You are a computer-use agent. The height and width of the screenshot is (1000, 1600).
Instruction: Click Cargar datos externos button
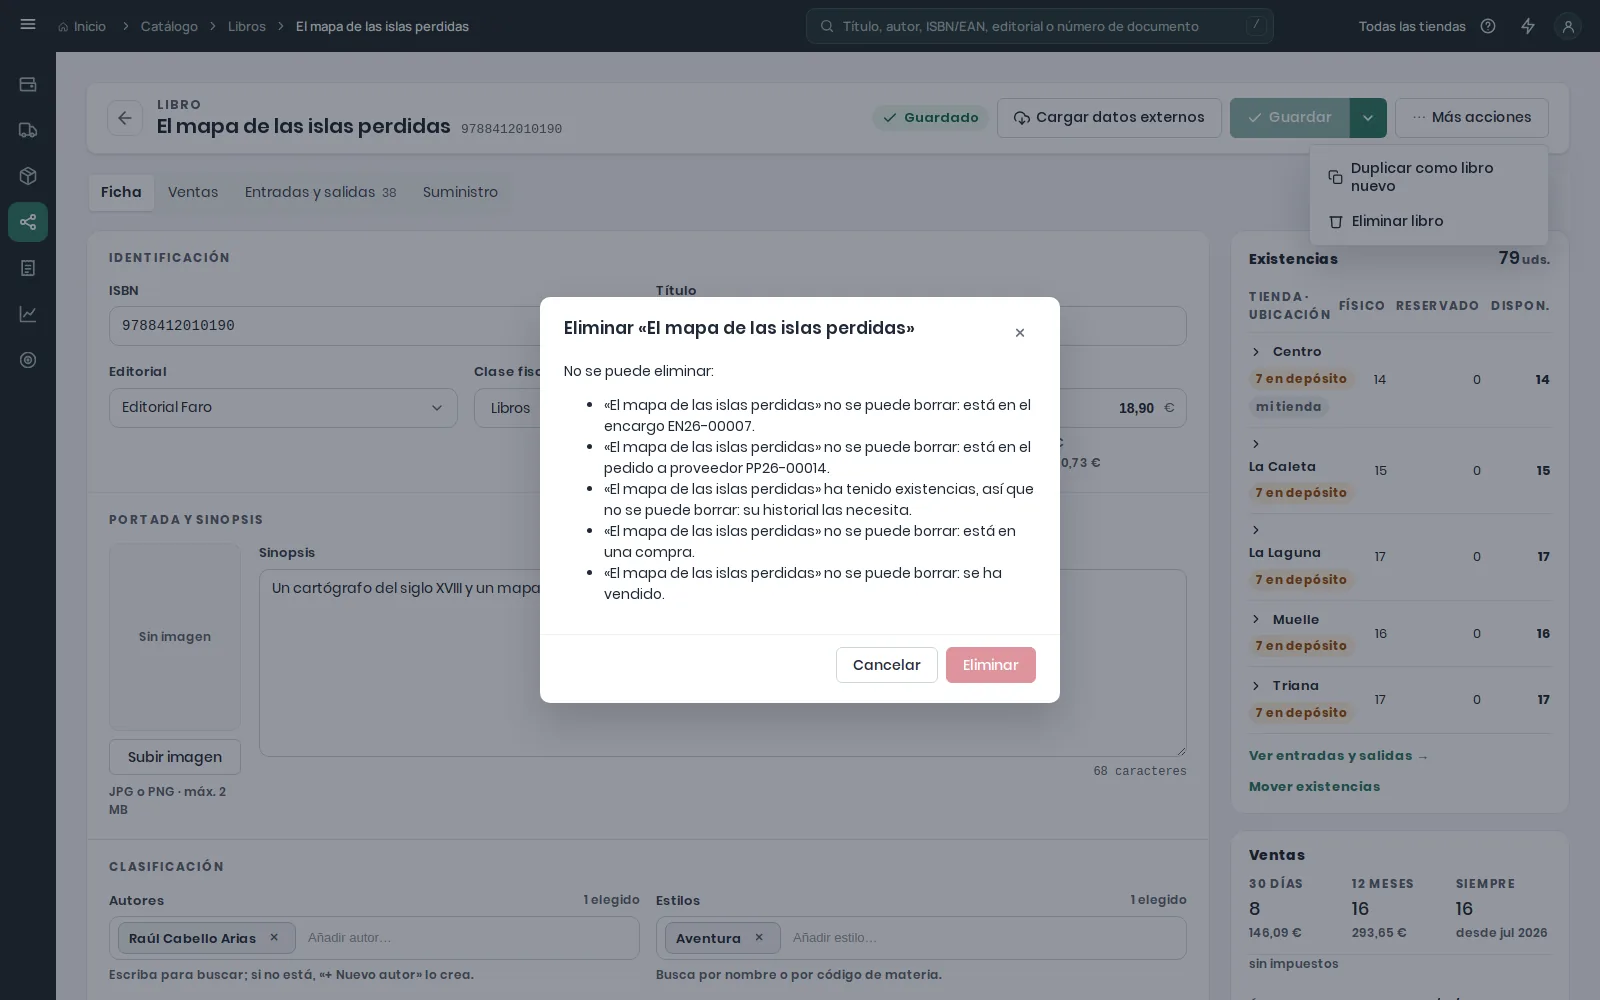pyautogui.click(x=1109, y=118)
